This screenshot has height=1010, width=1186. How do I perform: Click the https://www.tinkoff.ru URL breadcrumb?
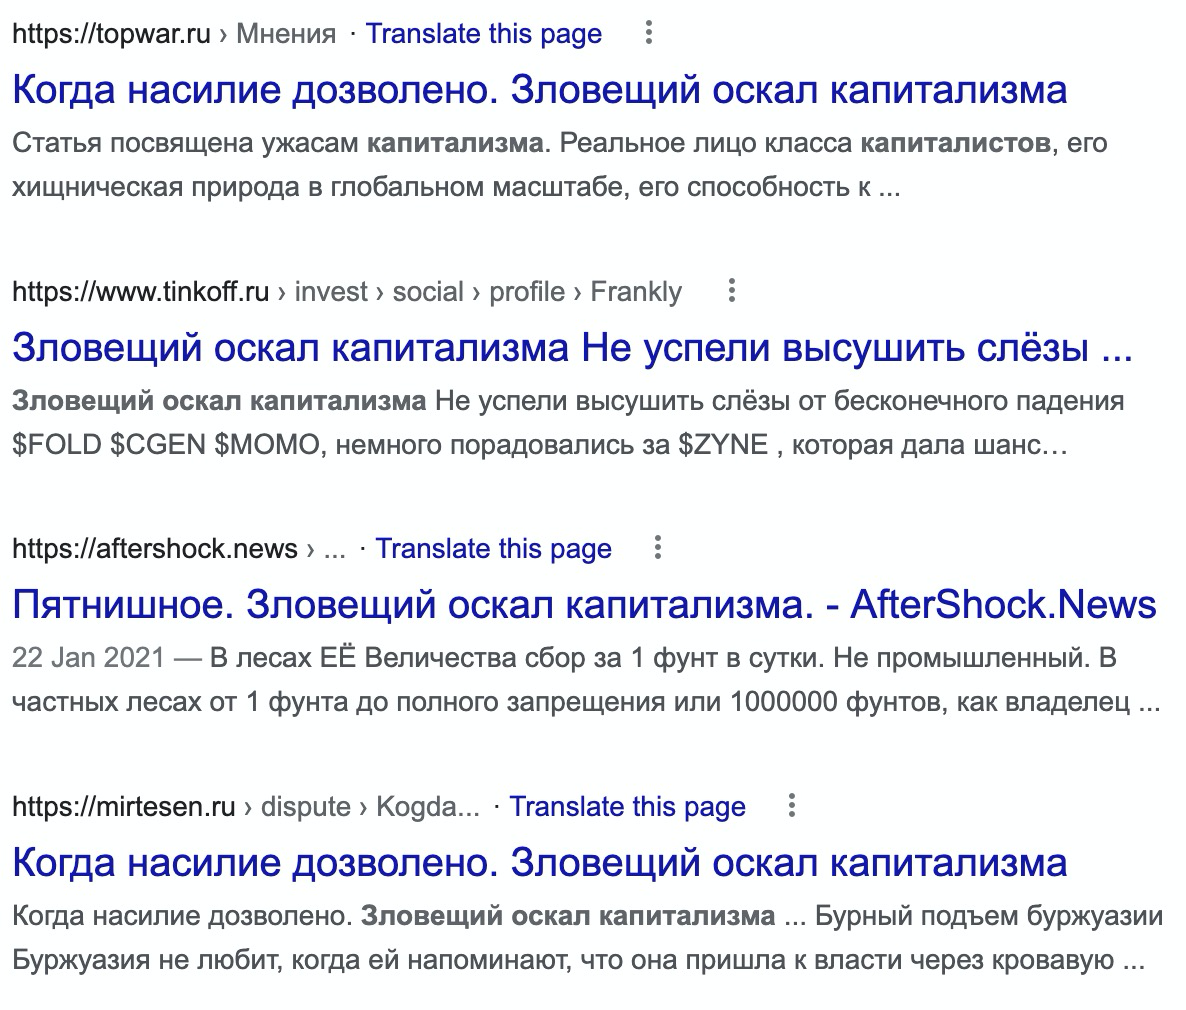[x=141, y=291]
